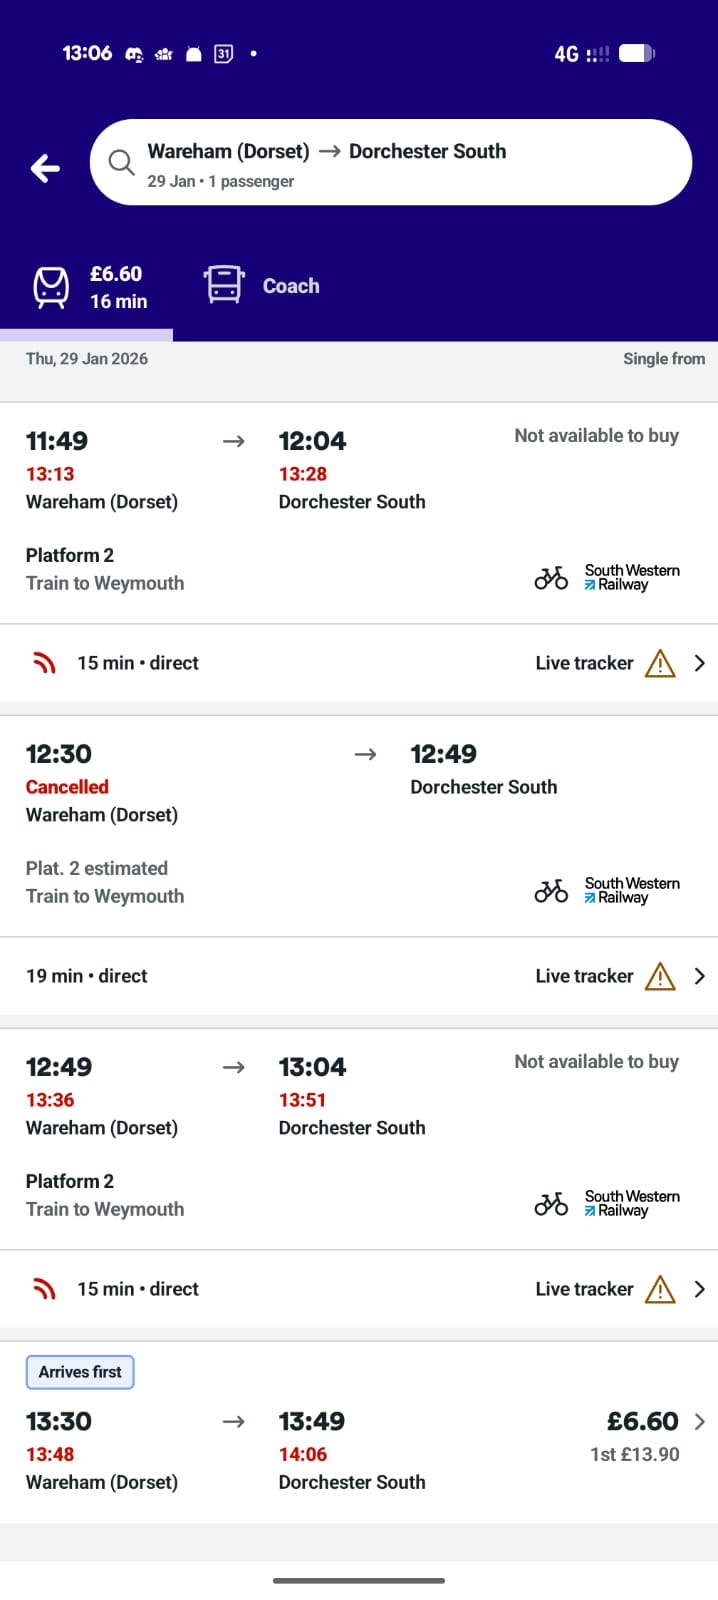Tap the warning triangle on the 12:30 train
This screenshot has width=718, height=1600.
660,976
